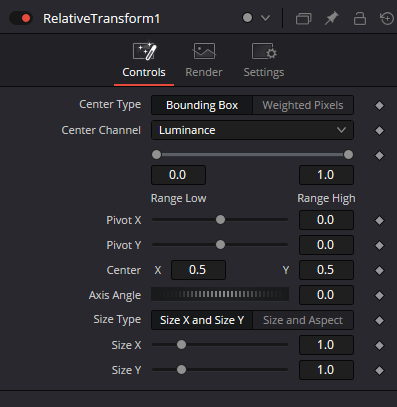Click the Pivot Y keyframe diamond
The height and width of the screenshot is (407, 397).
coord(379,246)
